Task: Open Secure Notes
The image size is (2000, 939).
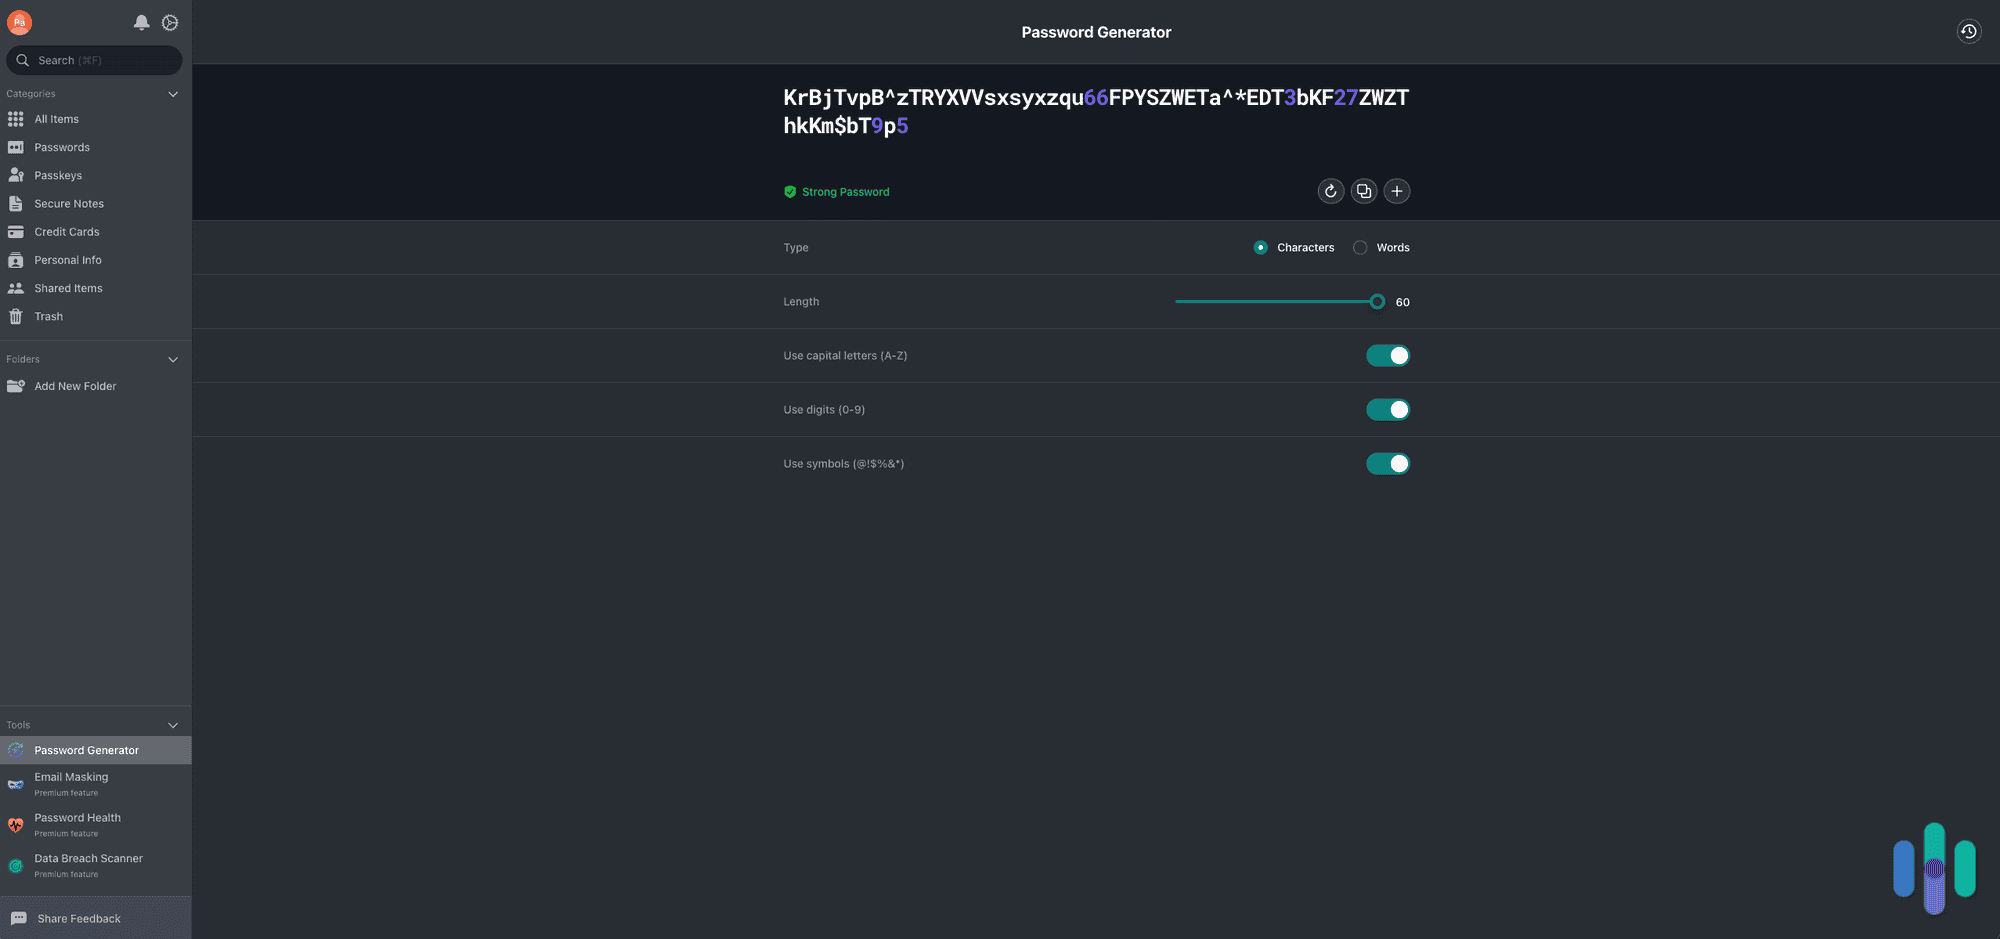Action: pyautogui.click(x=68, y=203)
